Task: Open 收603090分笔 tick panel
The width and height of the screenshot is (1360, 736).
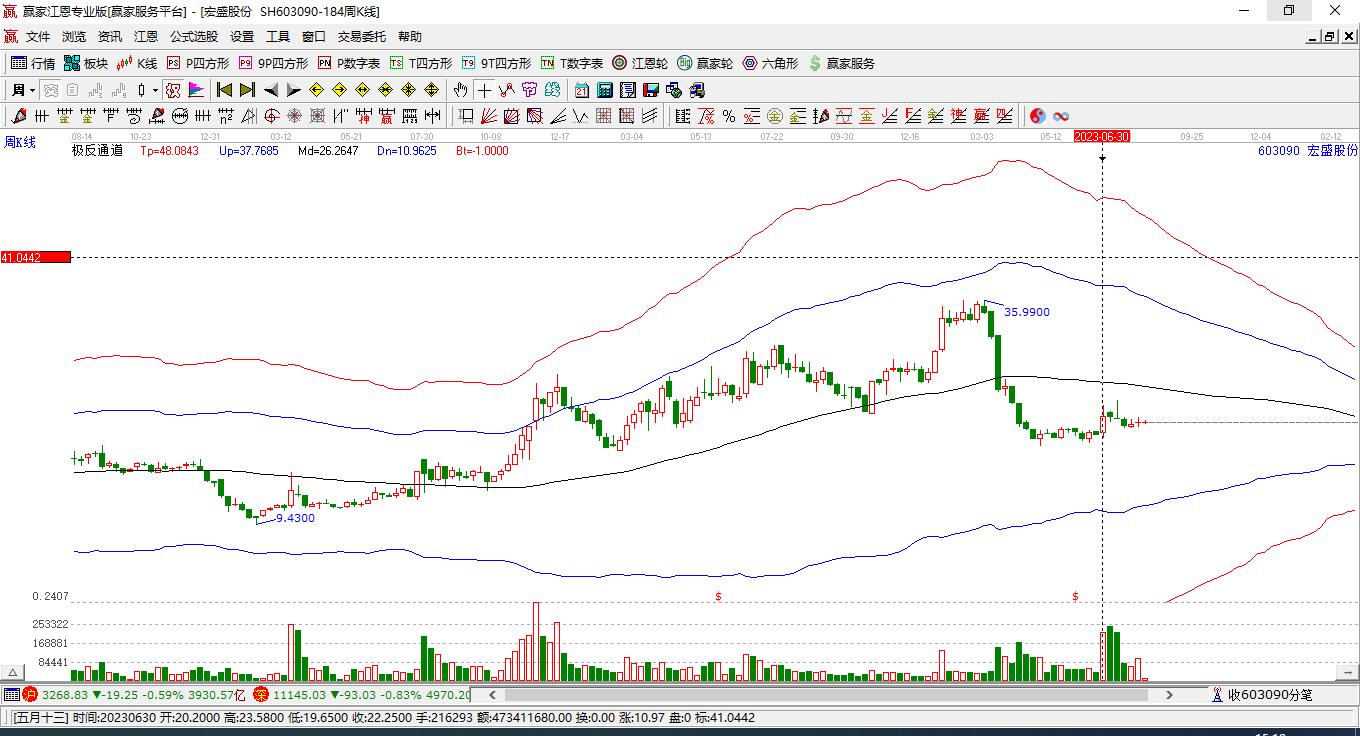Action: 1262,694
